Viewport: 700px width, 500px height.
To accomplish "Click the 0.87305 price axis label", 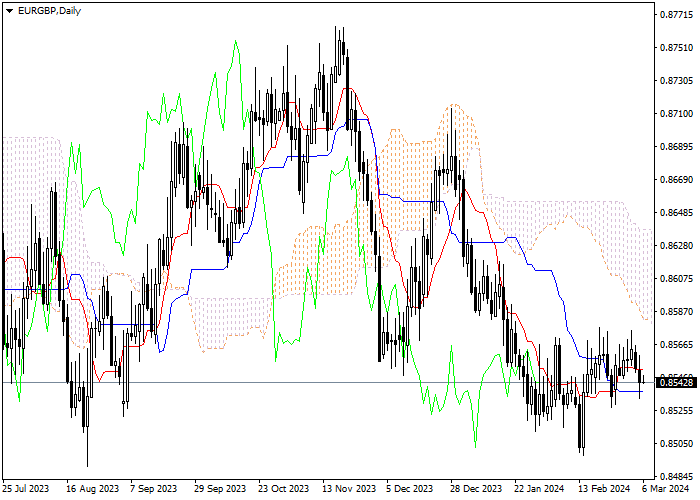I will tap(676, 81).
